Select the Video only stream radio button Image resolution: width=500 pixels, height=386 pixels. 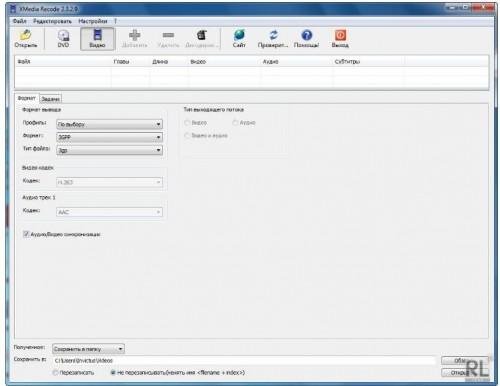point(187,123)
